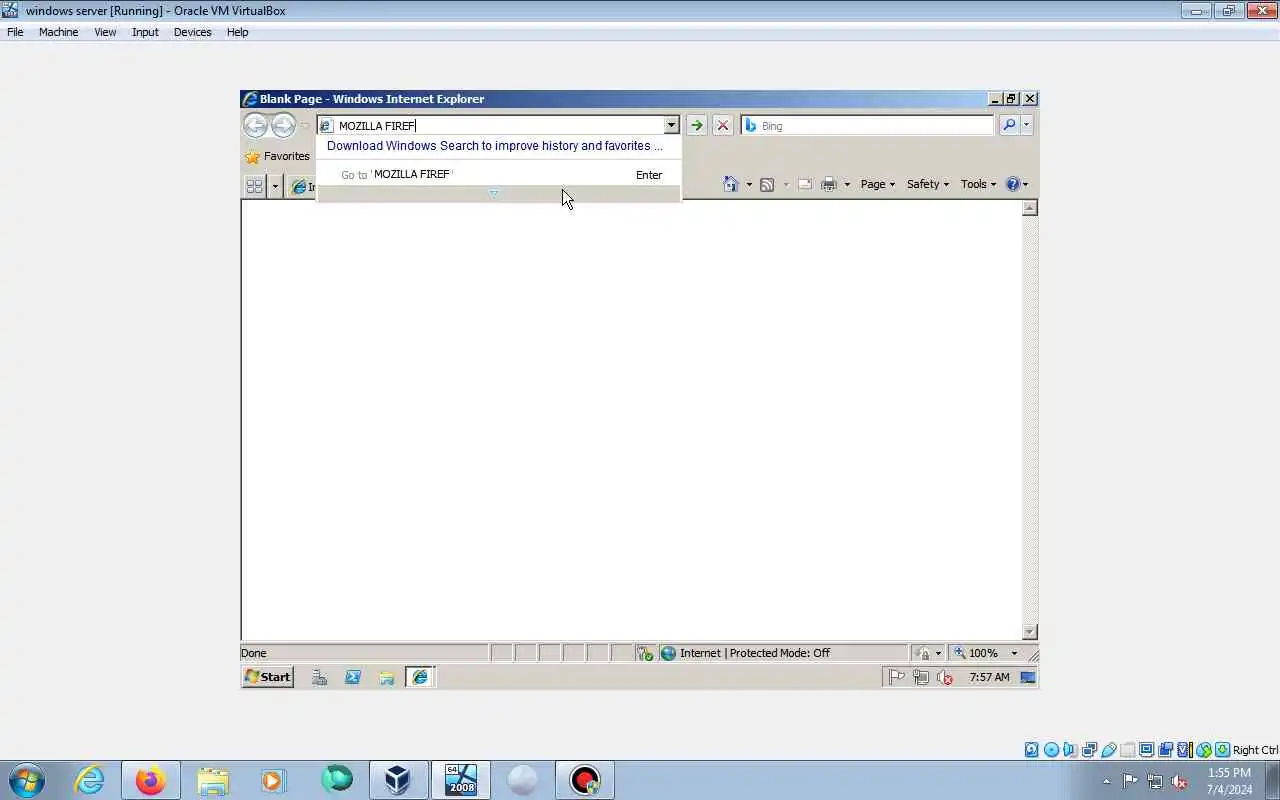The height and width of the screenshot is (800, 1280).
Task: Click the VirtualBox cube icon in host taskbar
Action: pos(398,780)
